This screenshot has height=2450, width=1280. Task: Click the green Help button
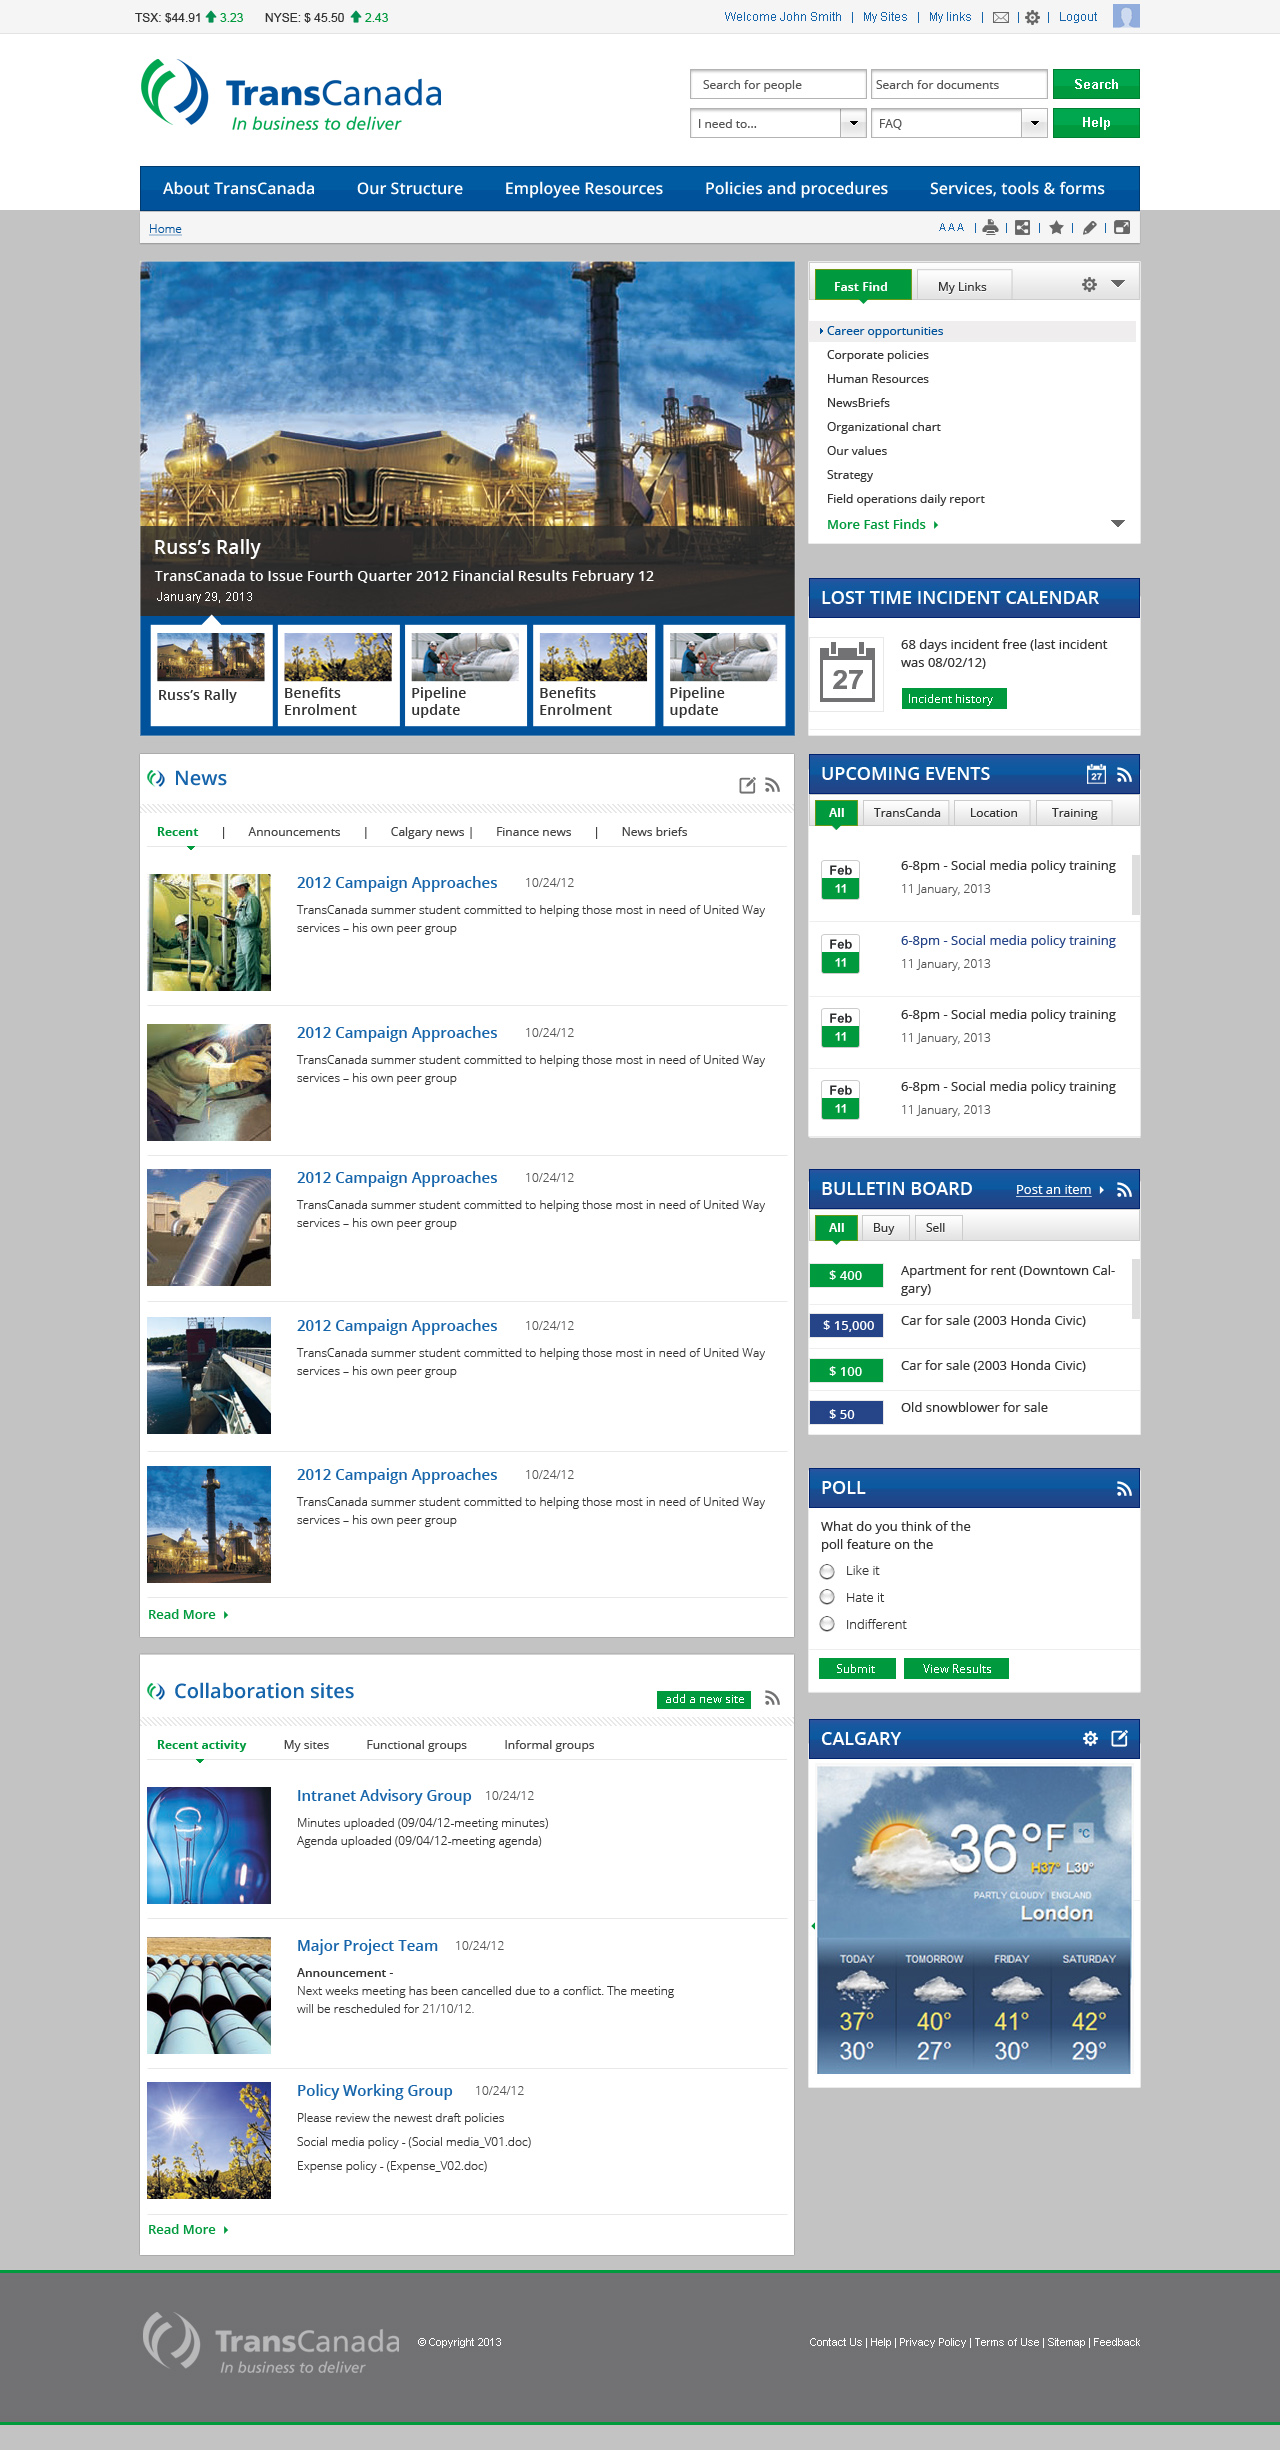[1096, 123]
